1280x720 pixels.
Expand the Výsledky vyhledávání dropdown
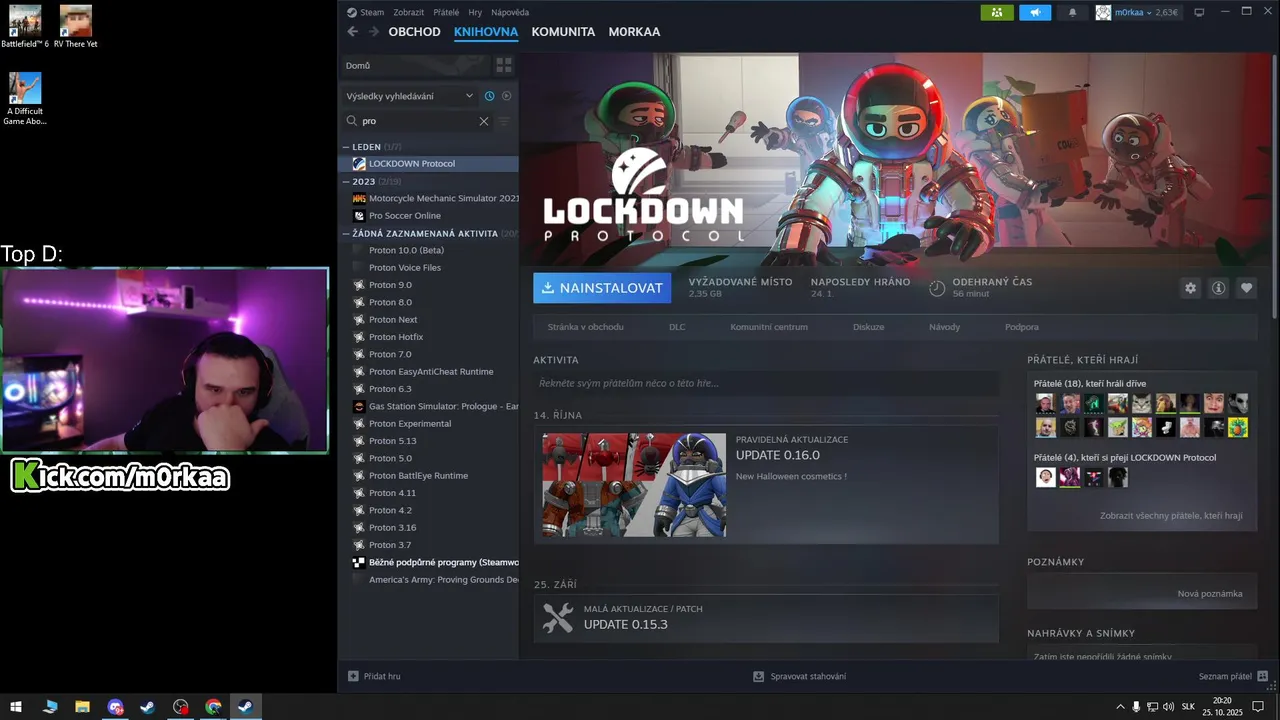(x=410, y=96)
